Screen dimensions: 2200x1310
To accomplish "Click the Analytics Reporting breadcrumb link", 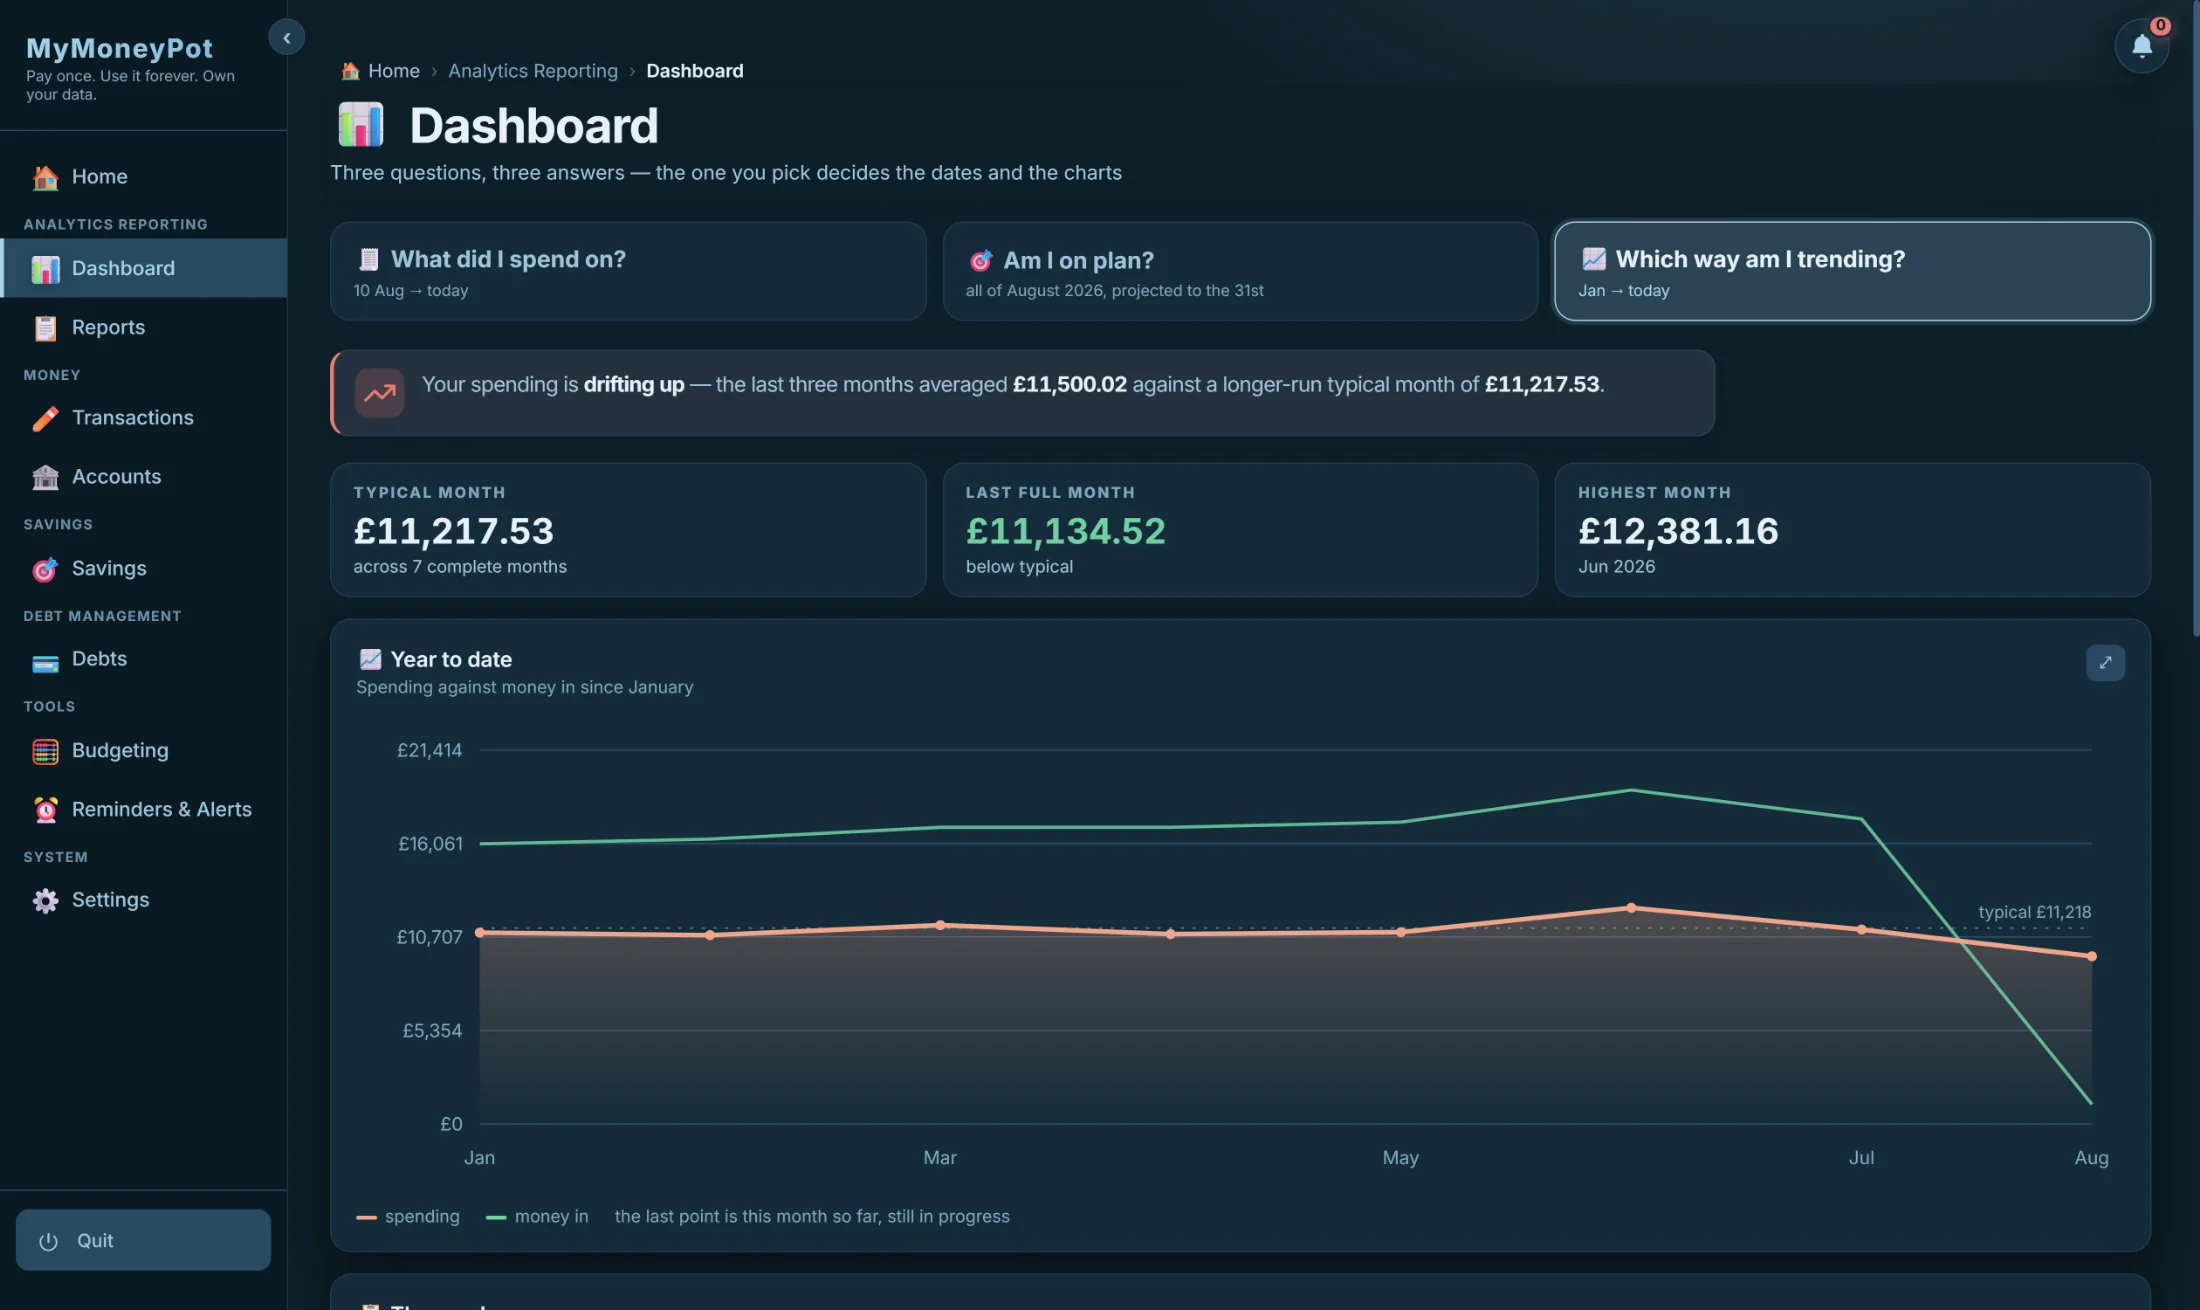I will (533, 71).
